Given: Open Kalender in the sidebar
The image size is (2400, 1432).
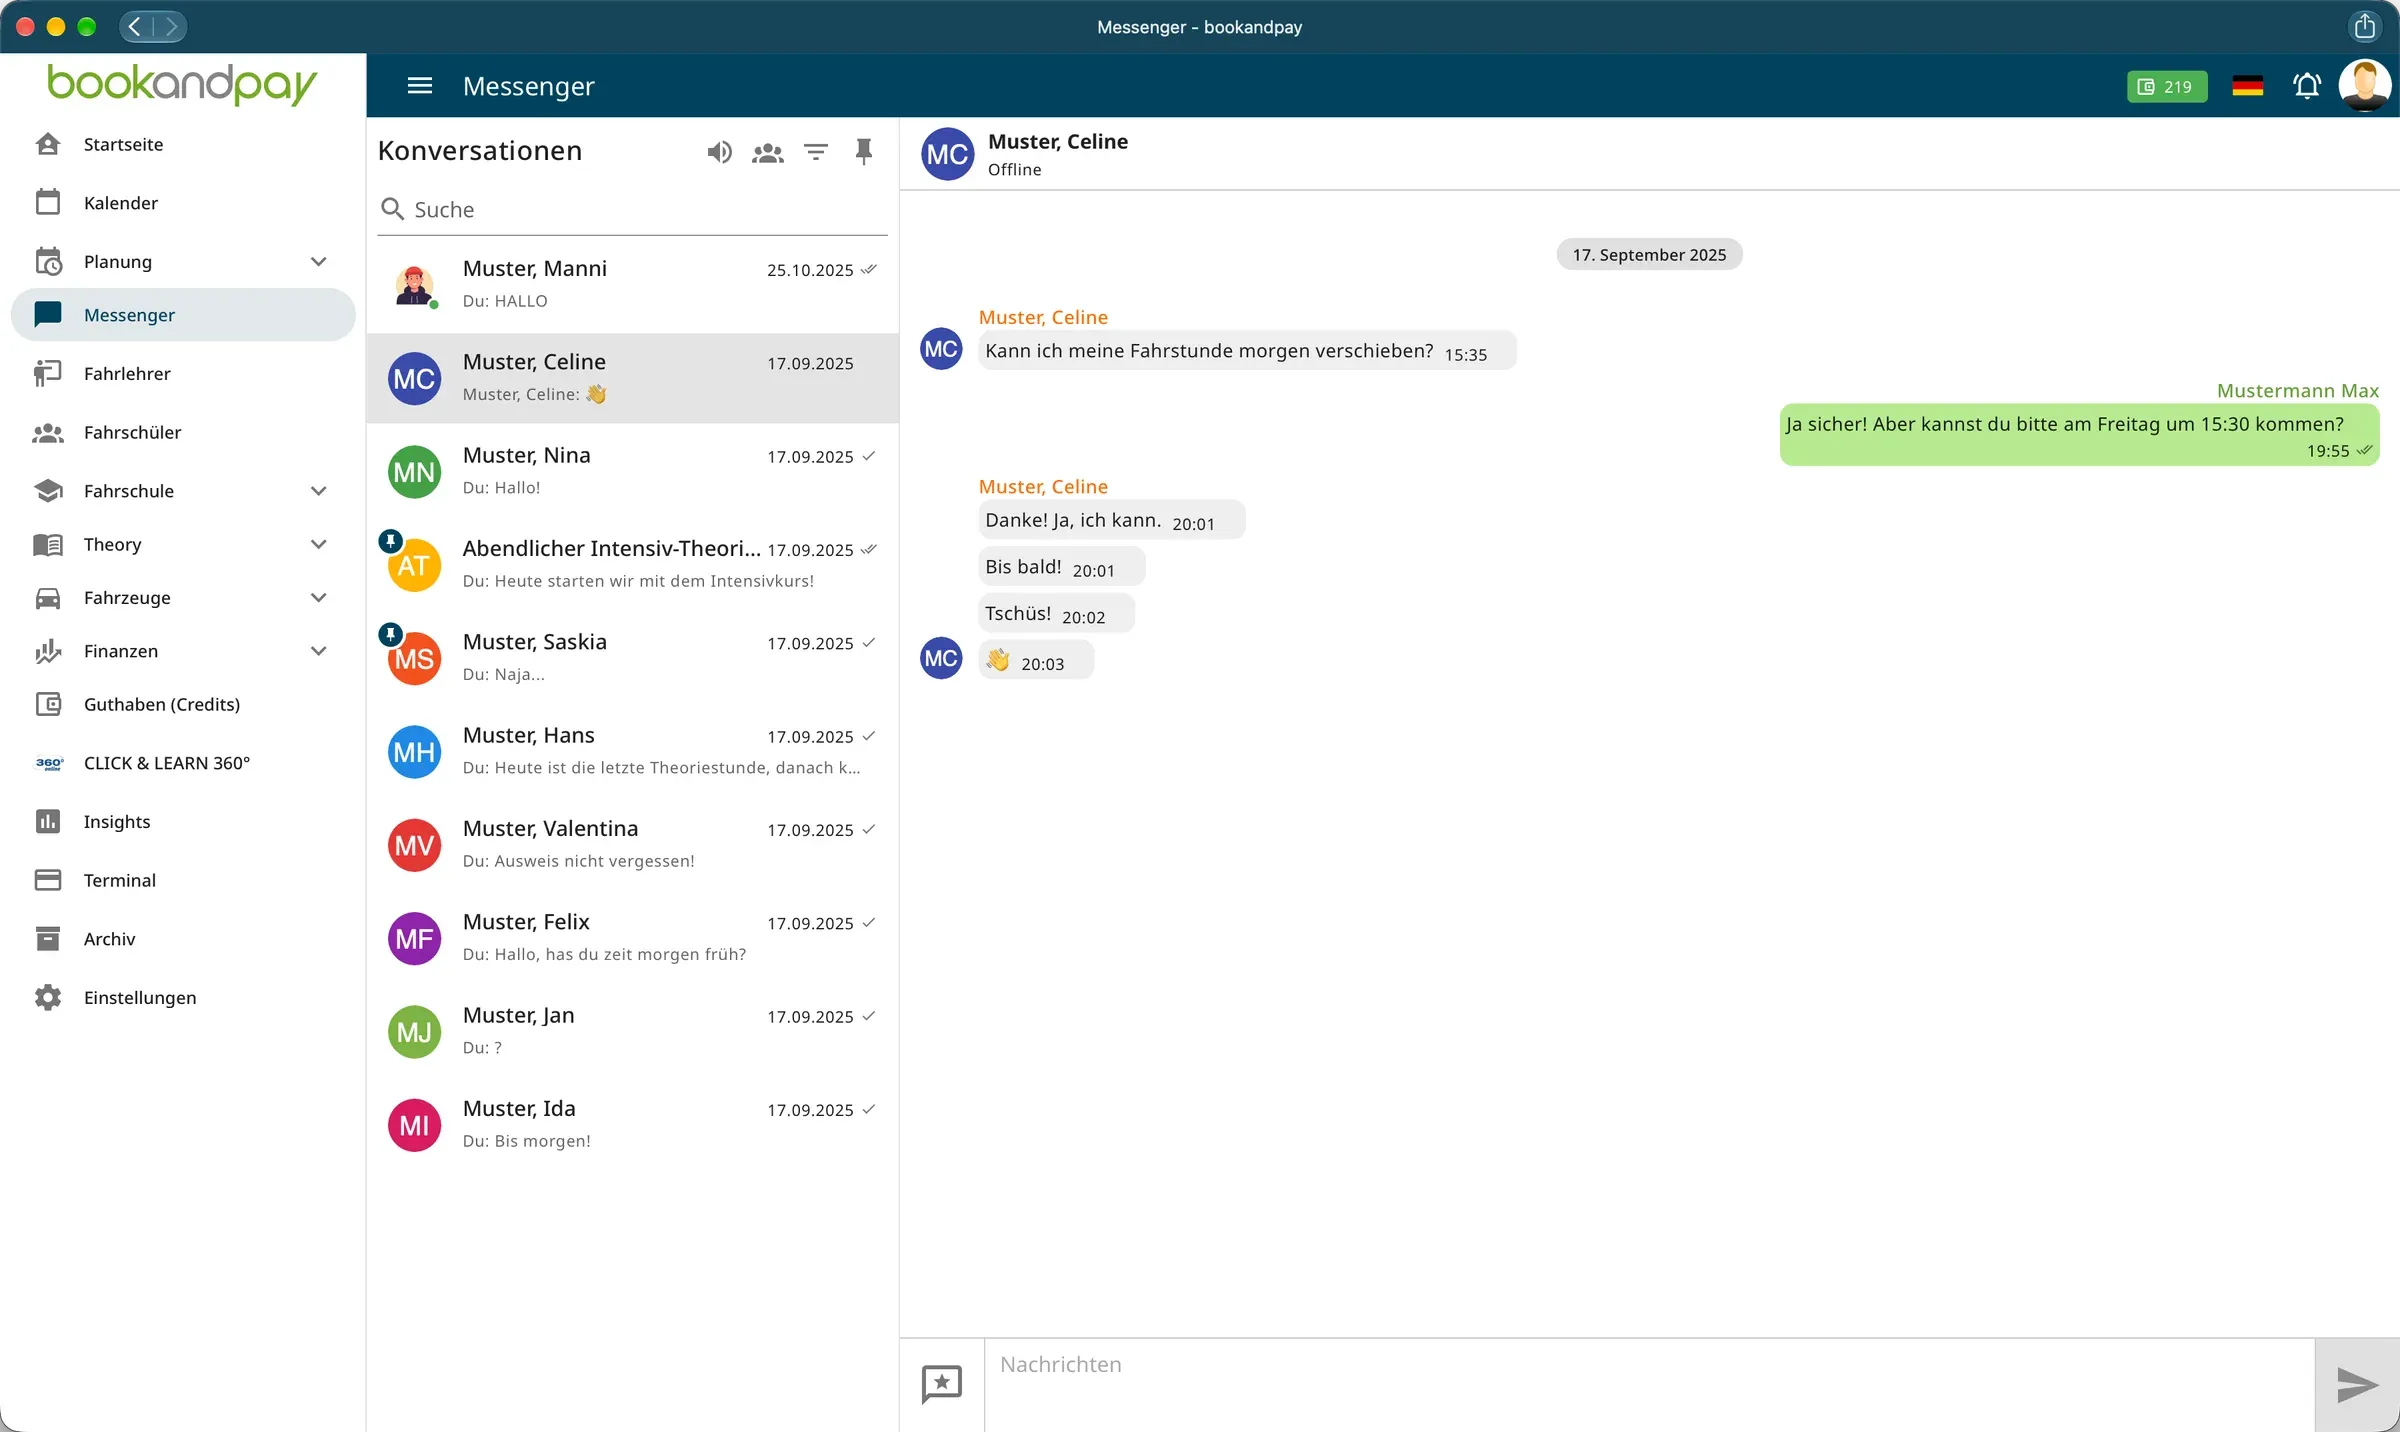Looking at the screenshot, I should tap(183, 203).
